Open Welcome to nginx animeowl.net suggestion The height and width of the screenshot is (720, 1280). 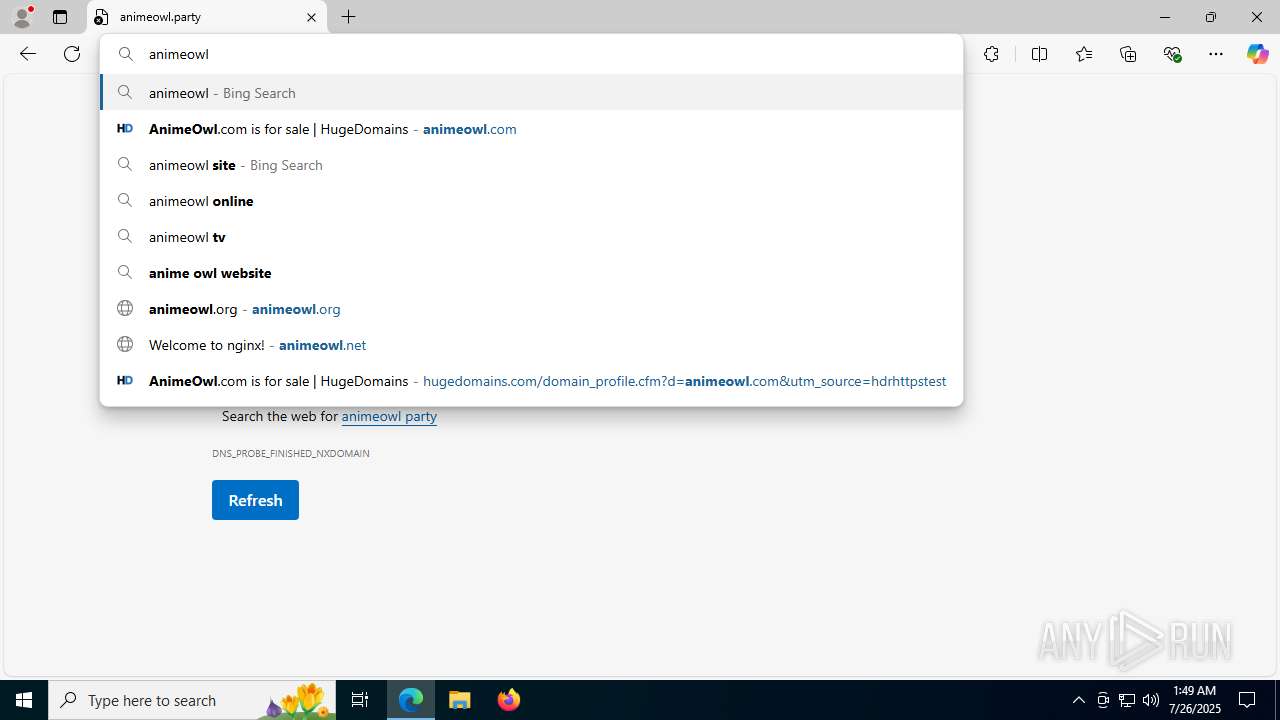[x=531, y=345]
